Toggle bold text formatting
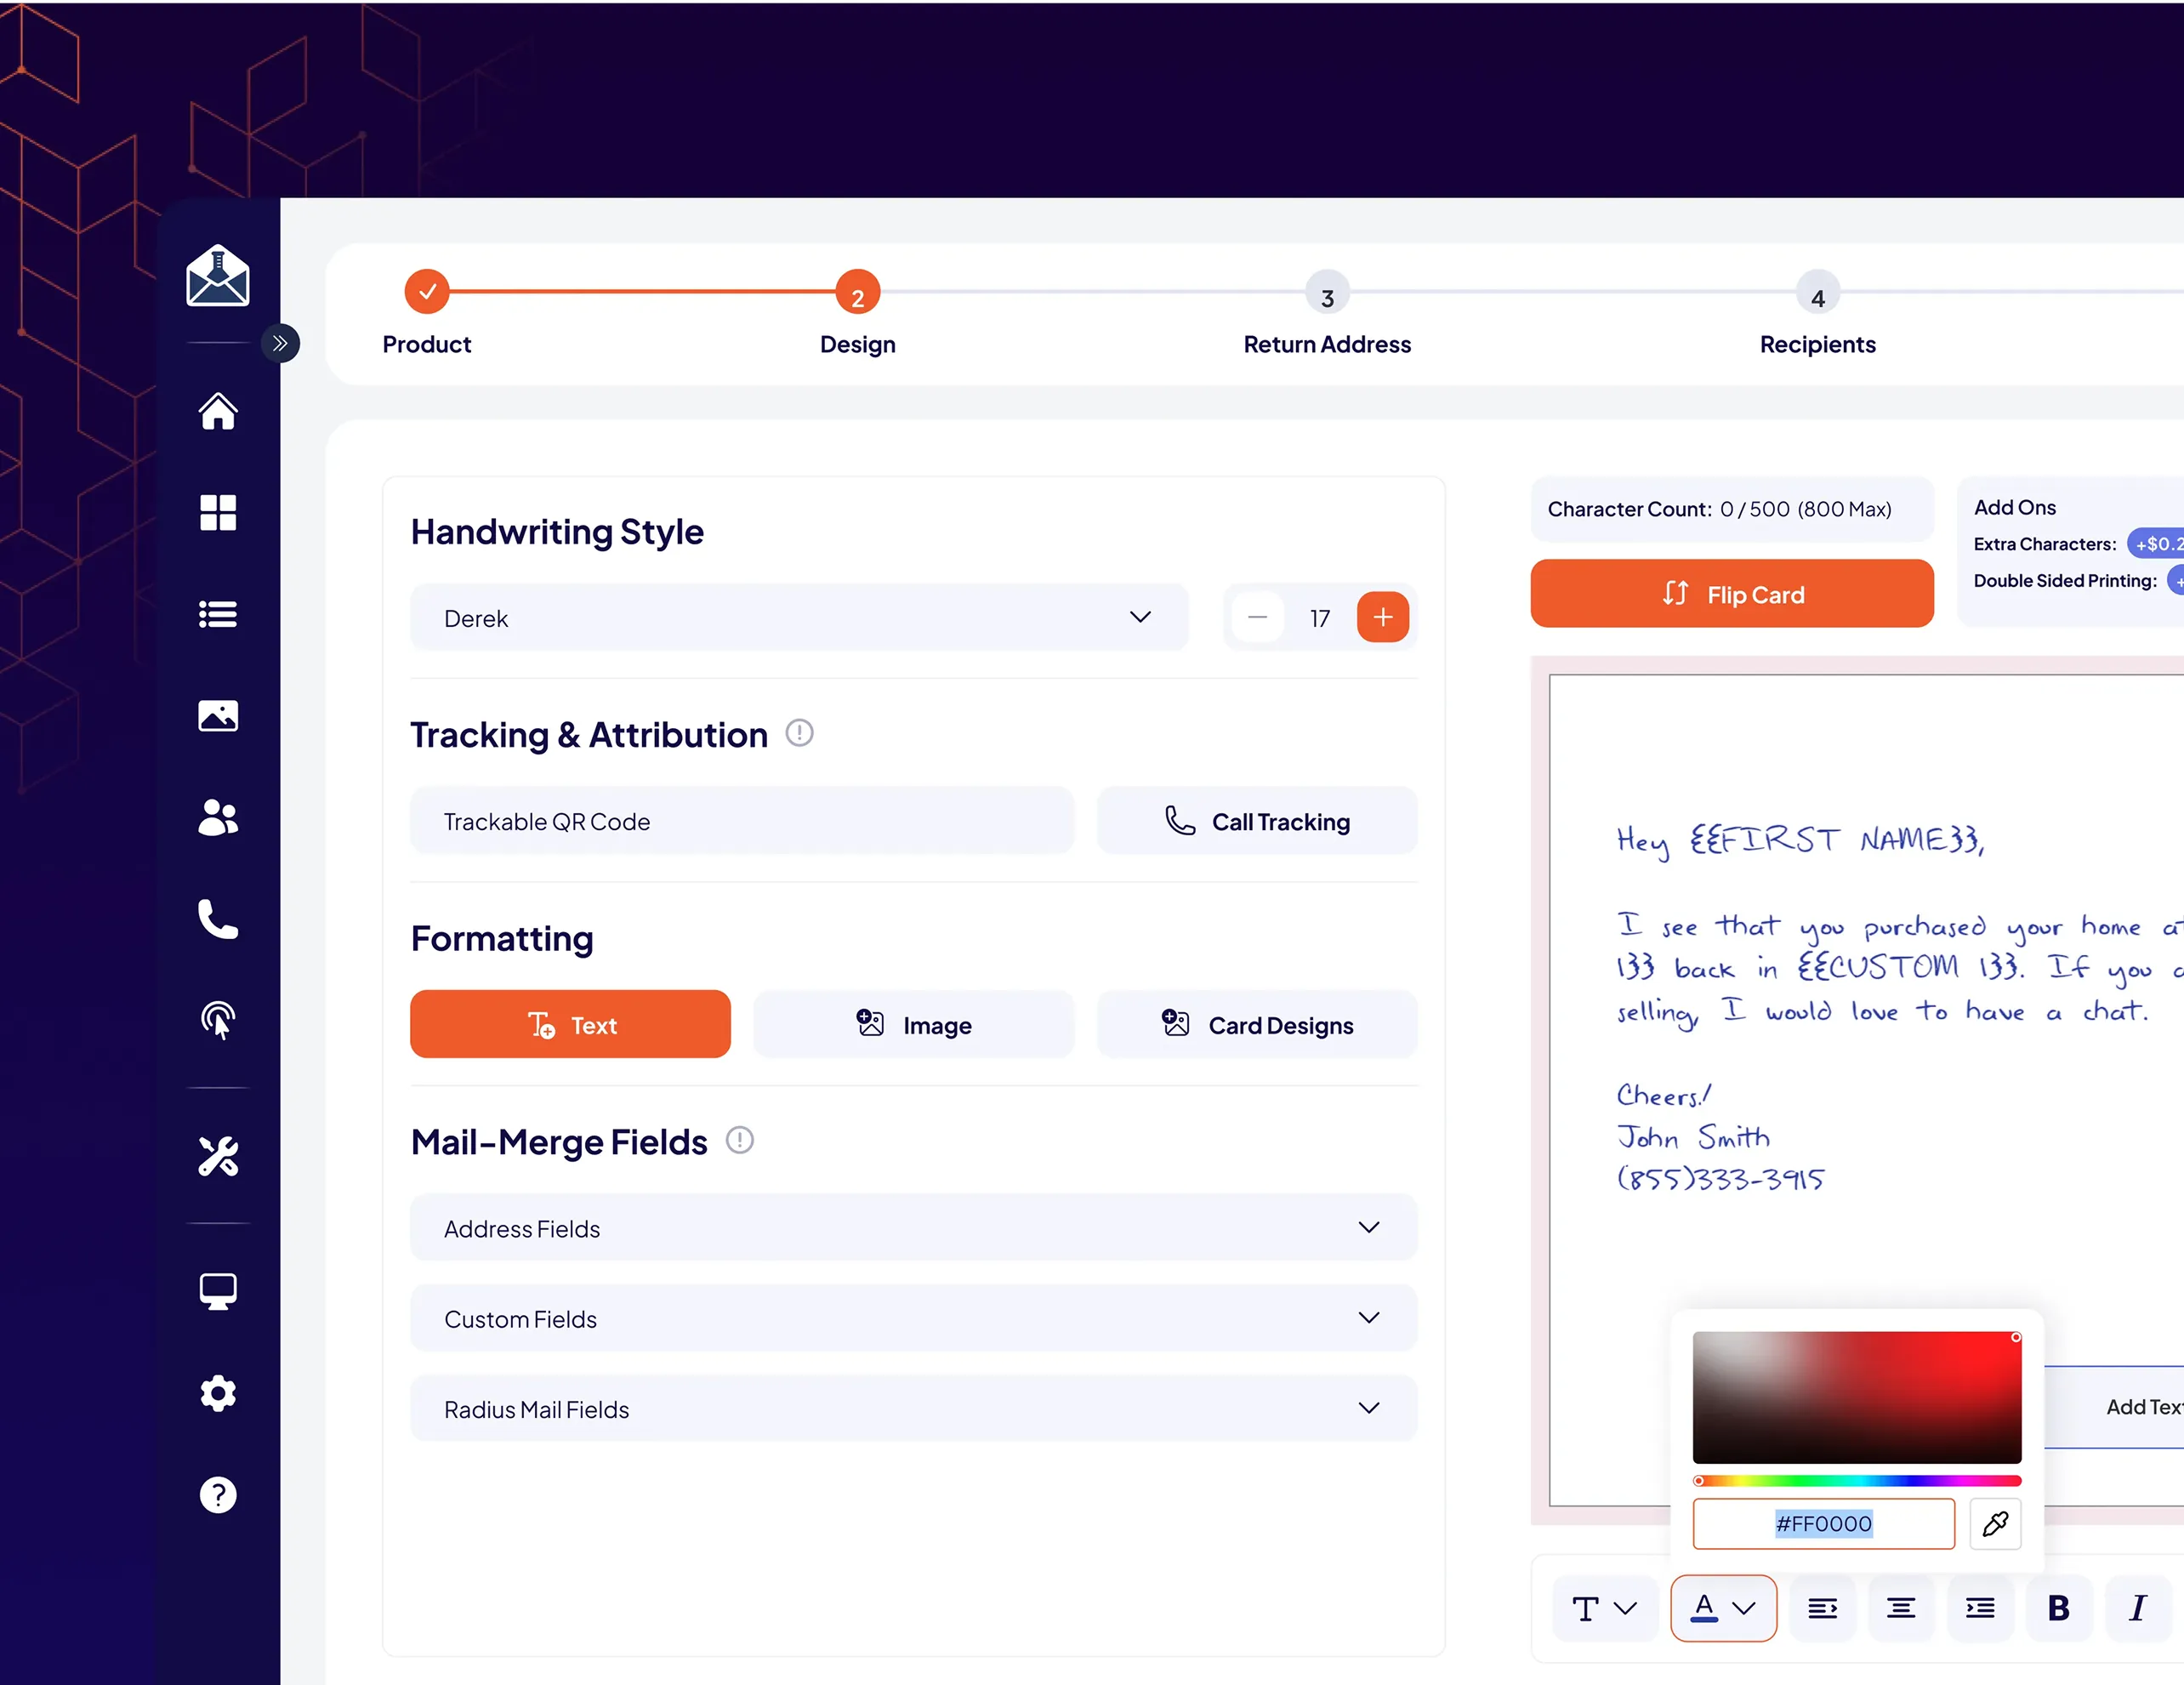 tap(2058, 1608)
